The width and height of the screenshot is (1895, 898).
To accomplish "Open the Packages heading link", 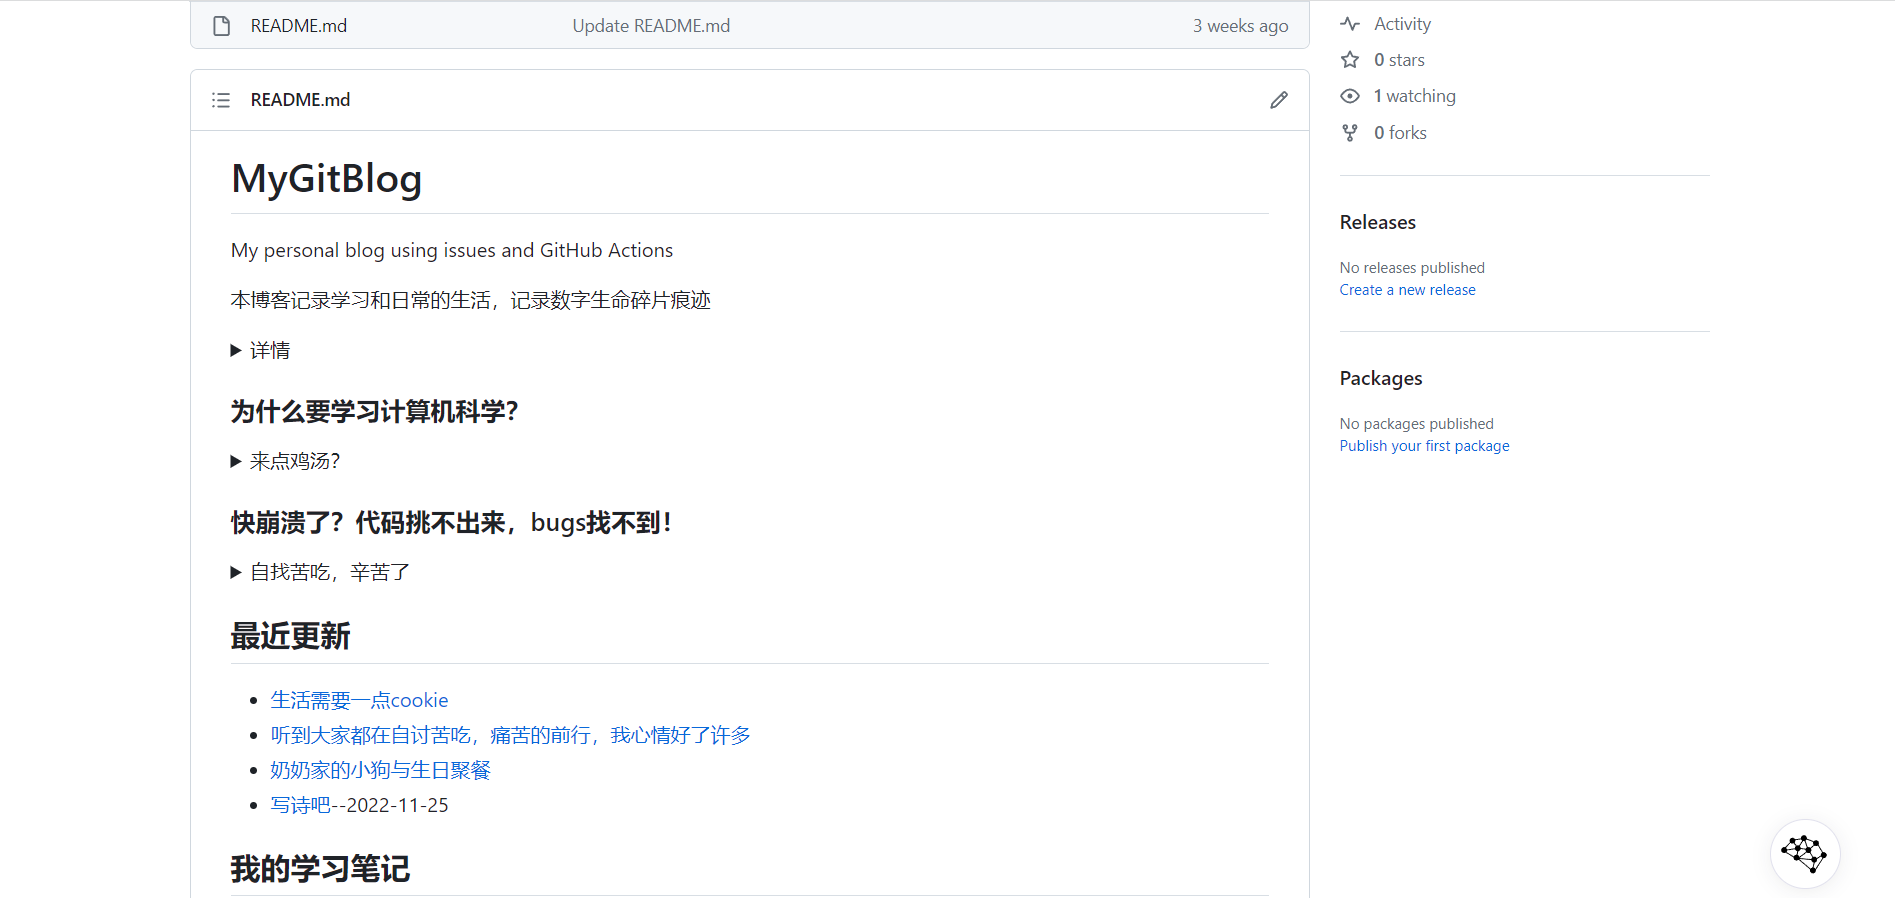I will tap(1381, 378).
